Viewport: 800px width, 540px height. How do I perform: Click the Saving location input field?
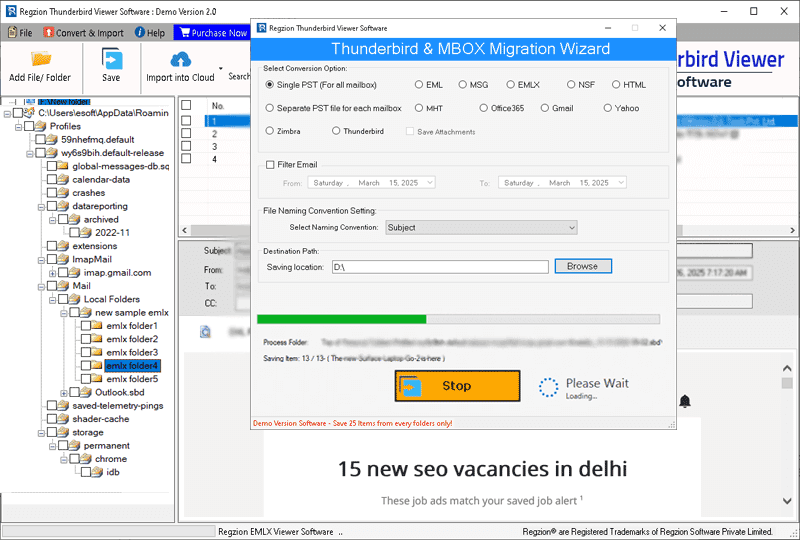(x=440, y=267)
